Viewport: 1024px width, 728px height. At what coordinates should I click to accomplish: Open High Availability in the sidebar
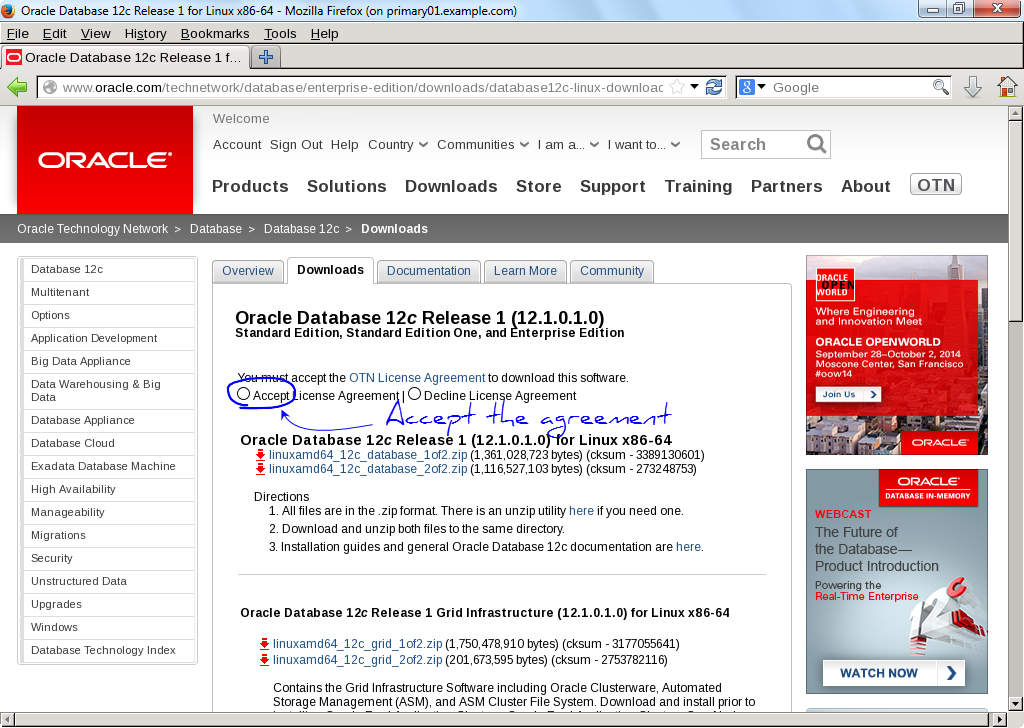(109, 489)
